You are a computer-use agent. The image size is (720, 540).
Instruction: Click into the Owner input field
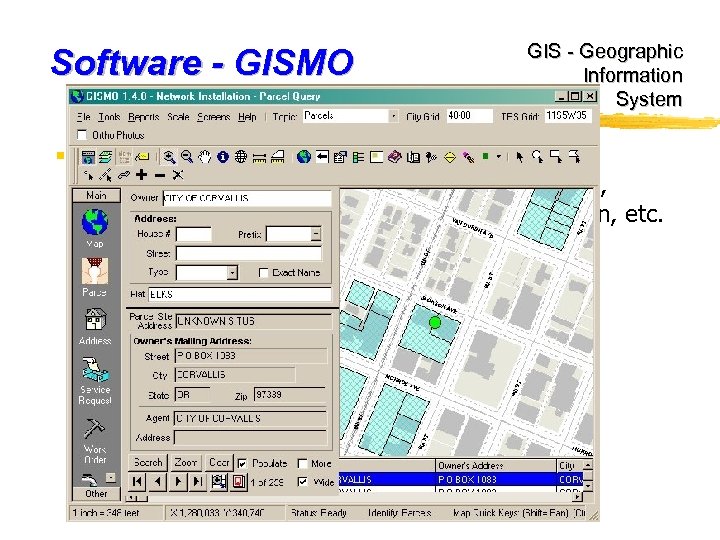(247, 198)
